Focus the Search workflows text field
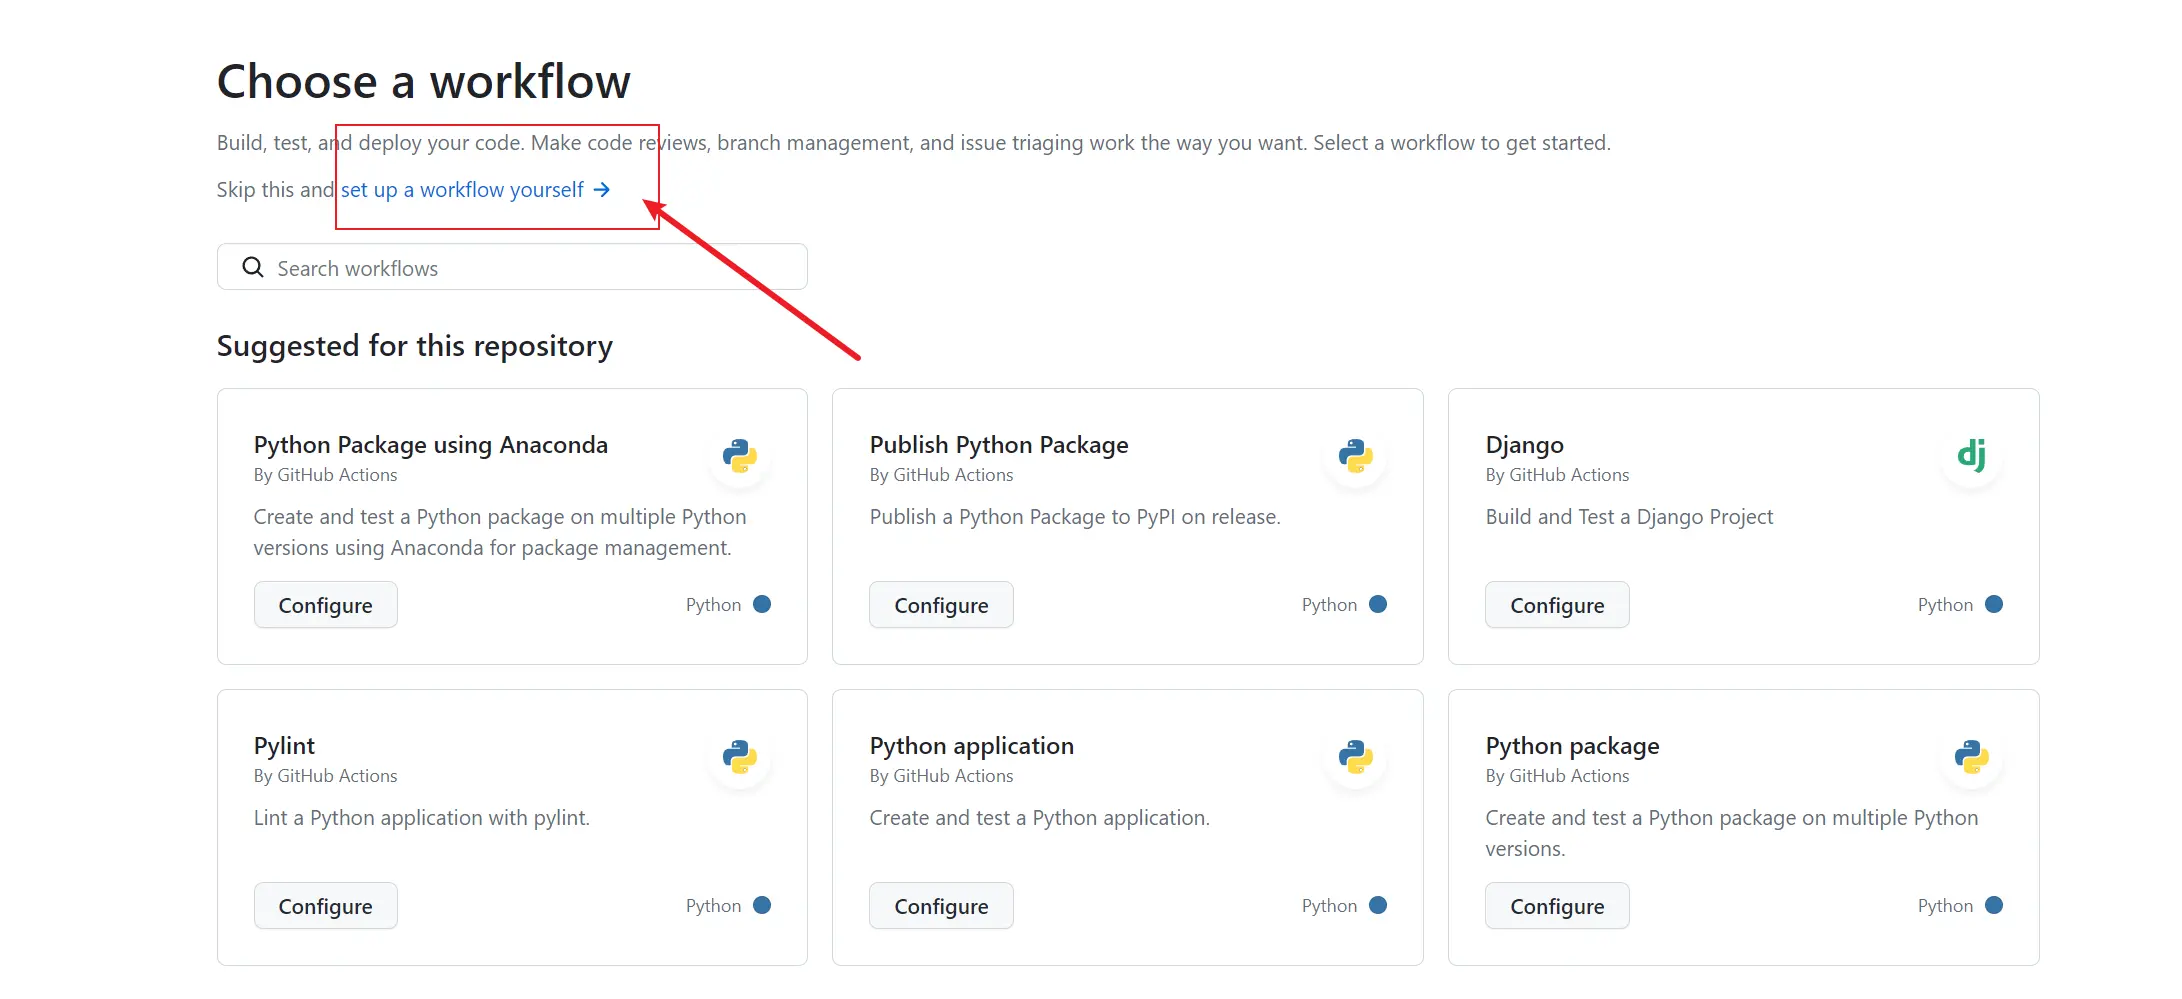 512,267
